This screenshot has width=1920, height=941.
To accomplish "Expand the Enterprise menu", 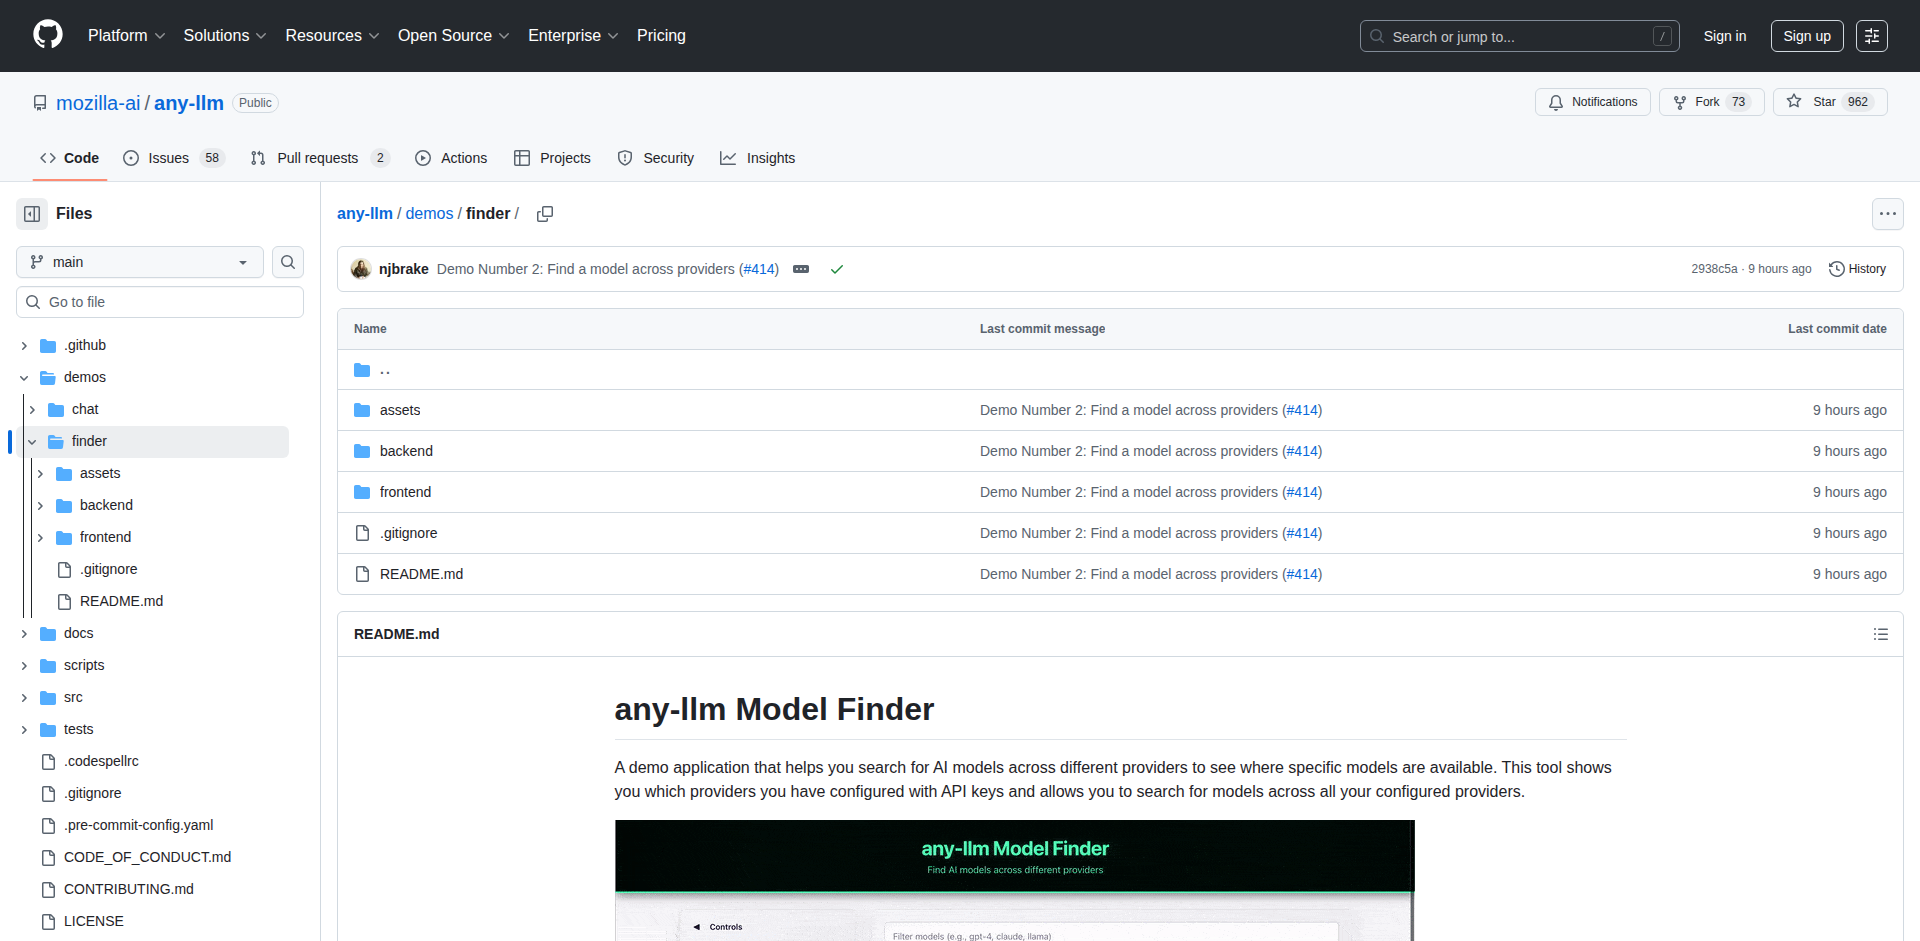I will [573, 35].
